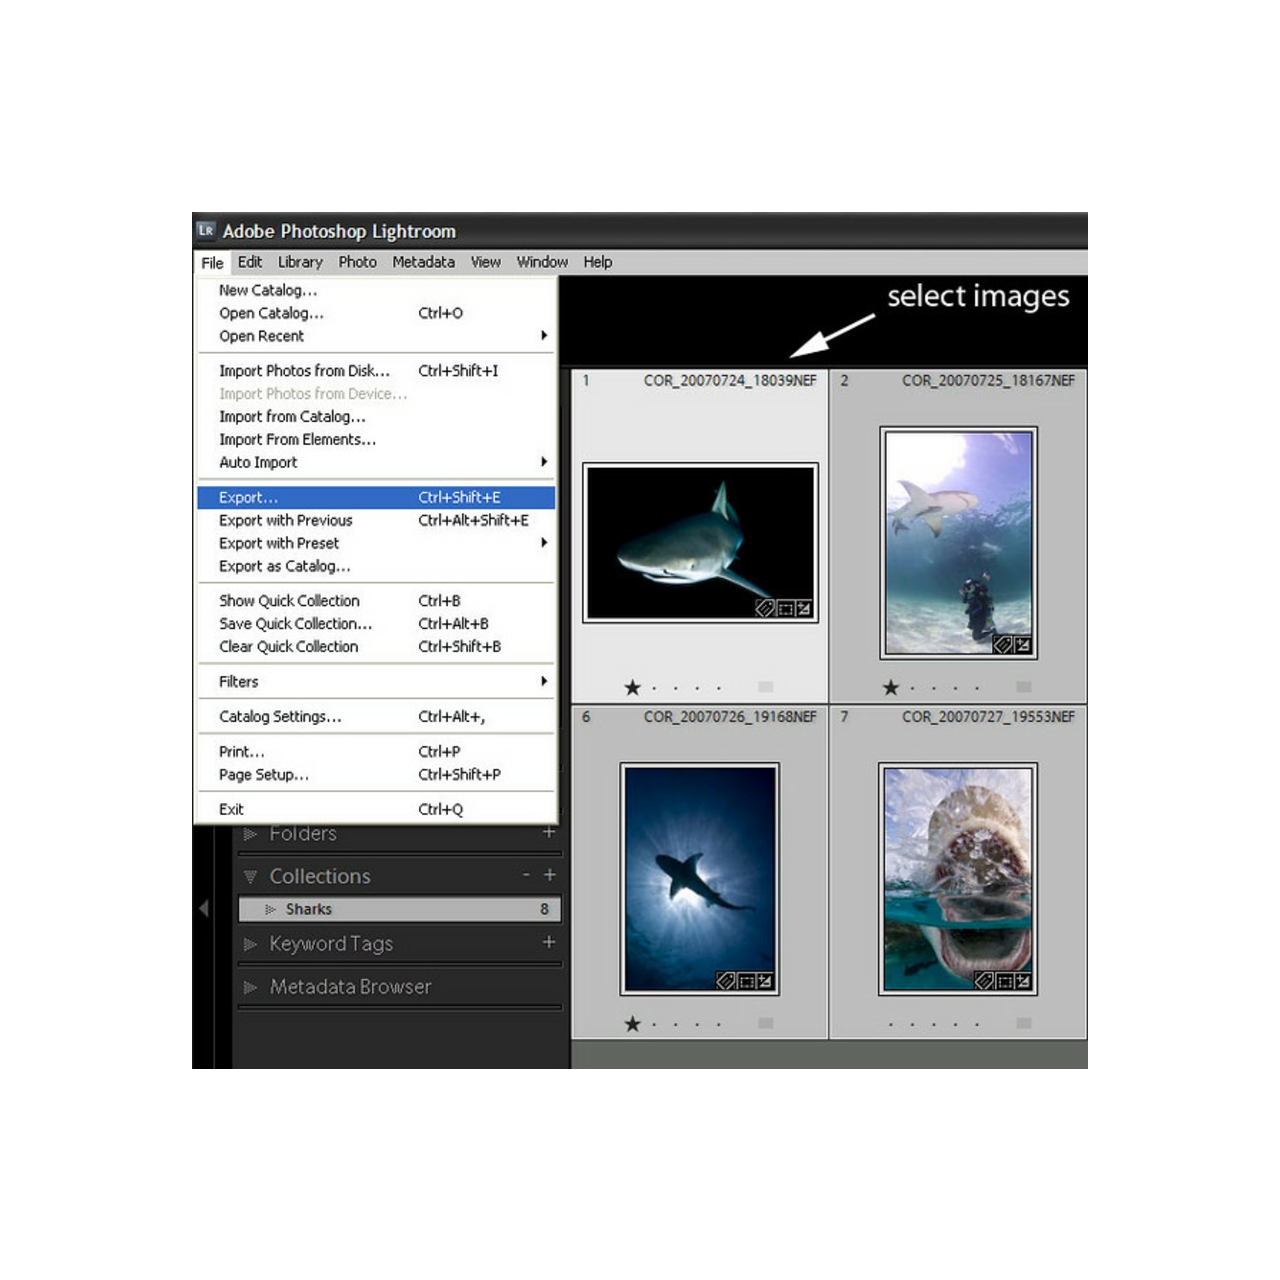Click the left panel collapse arrow
The image size is (1280, 1280).
pyautogui.click(x=204, y=908)
